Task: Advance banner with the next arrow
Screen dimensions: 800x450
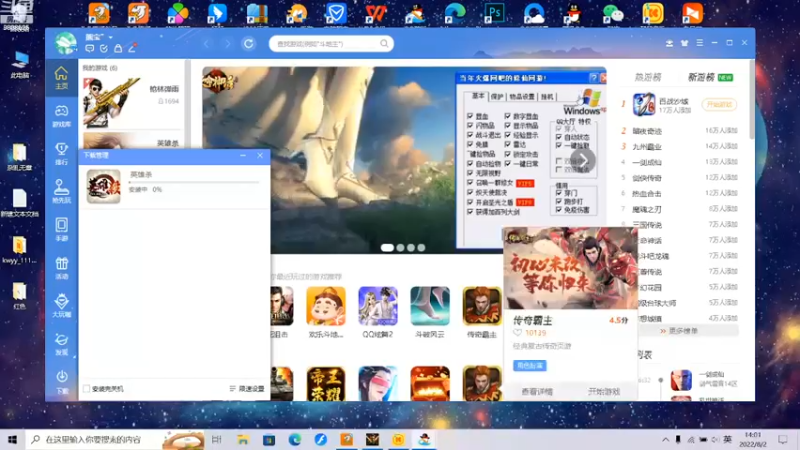Action: coord(583,160)
